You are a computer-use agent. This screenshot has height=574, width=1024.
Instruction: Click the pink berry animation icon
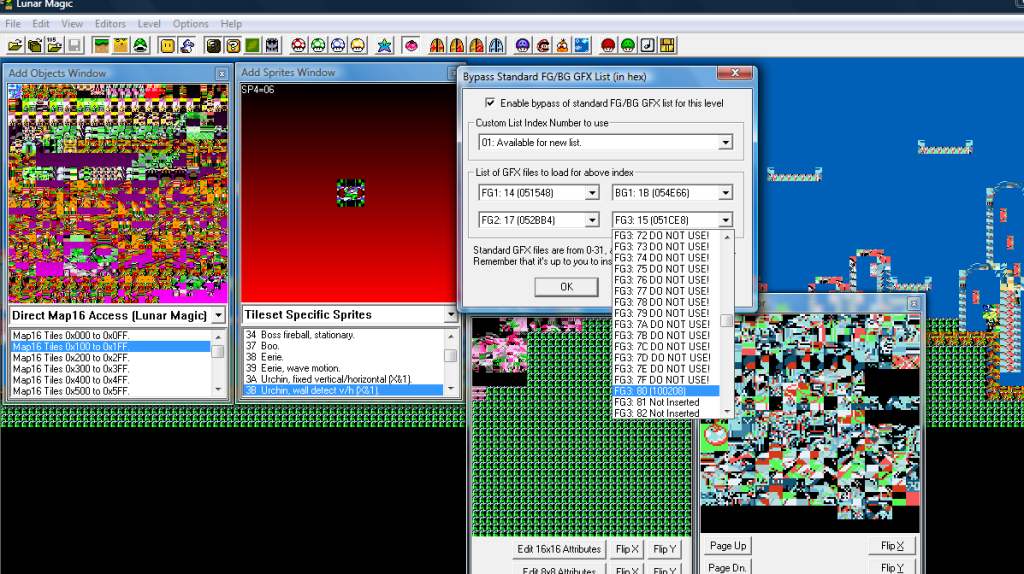pos(411,46)
